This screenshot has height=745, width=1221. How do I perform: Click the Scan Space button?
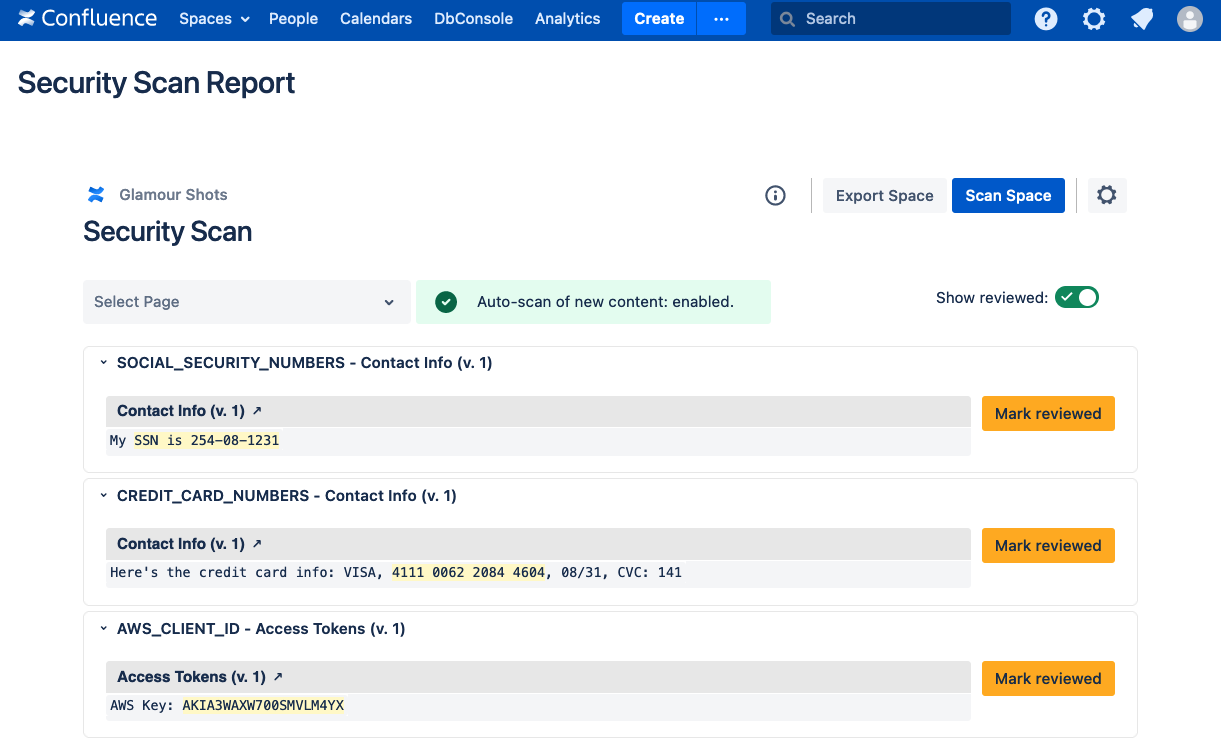coord(1007,196)
